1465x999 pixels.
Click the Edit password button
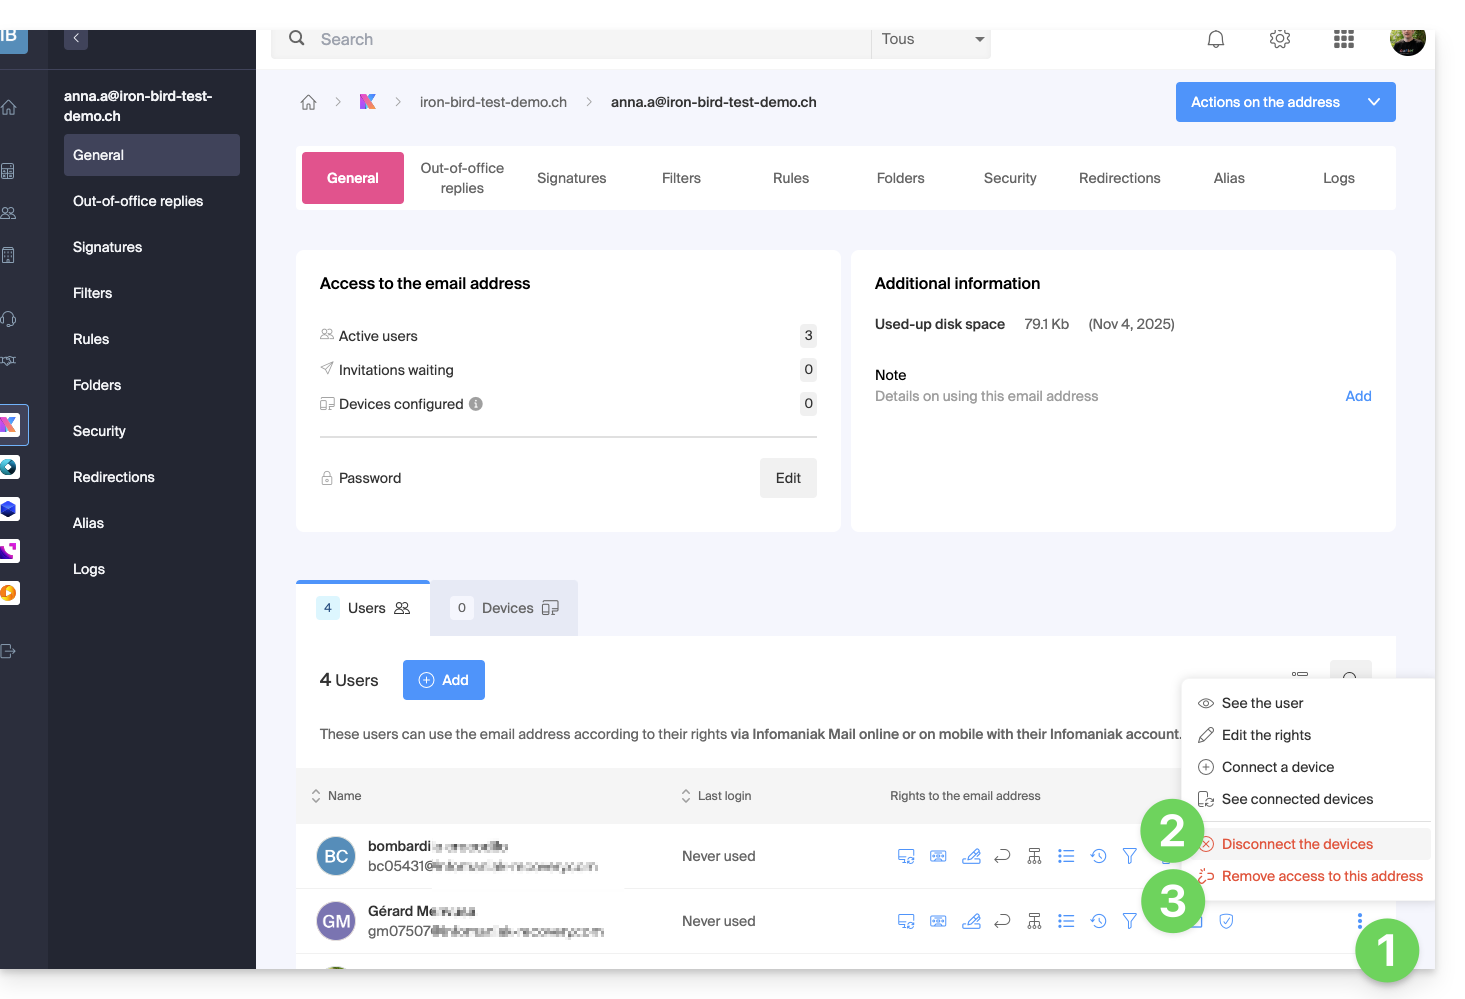(x=788, y=478)
